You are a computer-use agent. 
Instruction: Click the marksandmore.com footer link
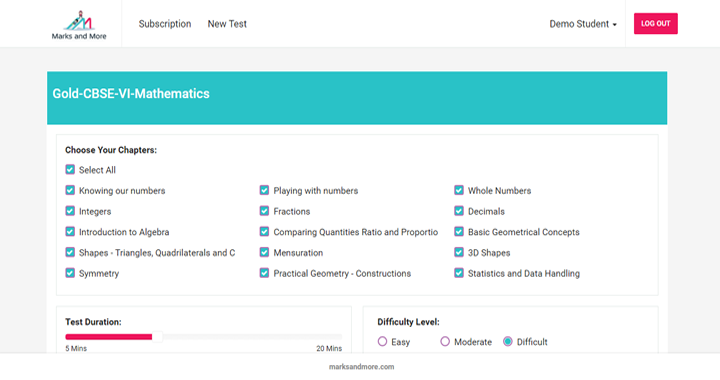(361, 367)
